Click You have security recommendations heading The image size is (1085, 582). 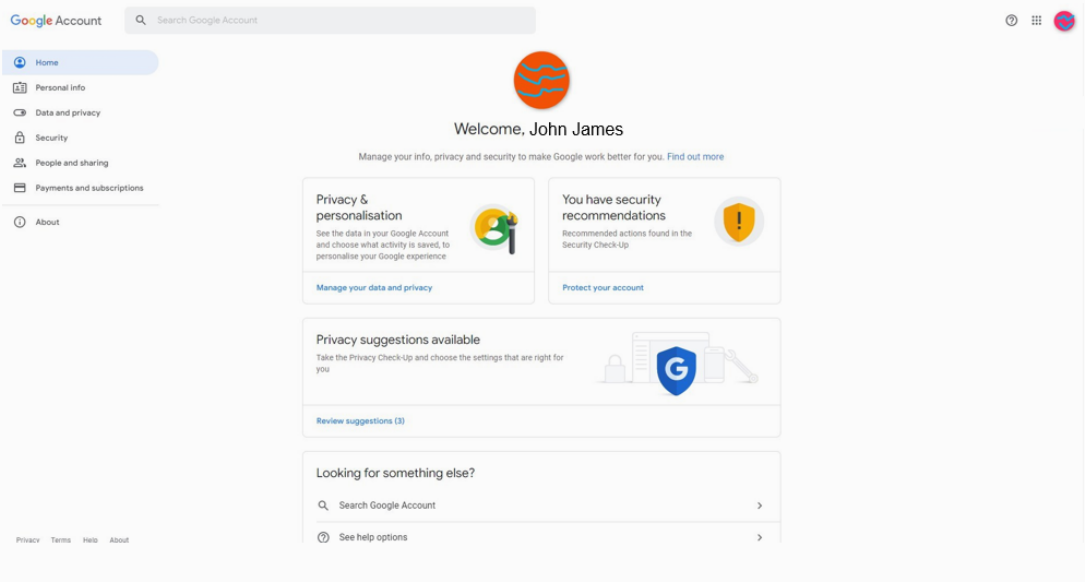click(614, 208)
